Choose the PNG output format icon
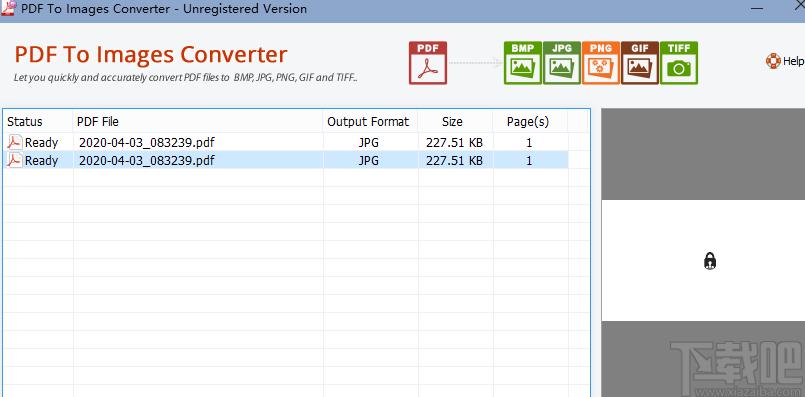The height and width of the screenshot is (397, 805). (601, 63)
